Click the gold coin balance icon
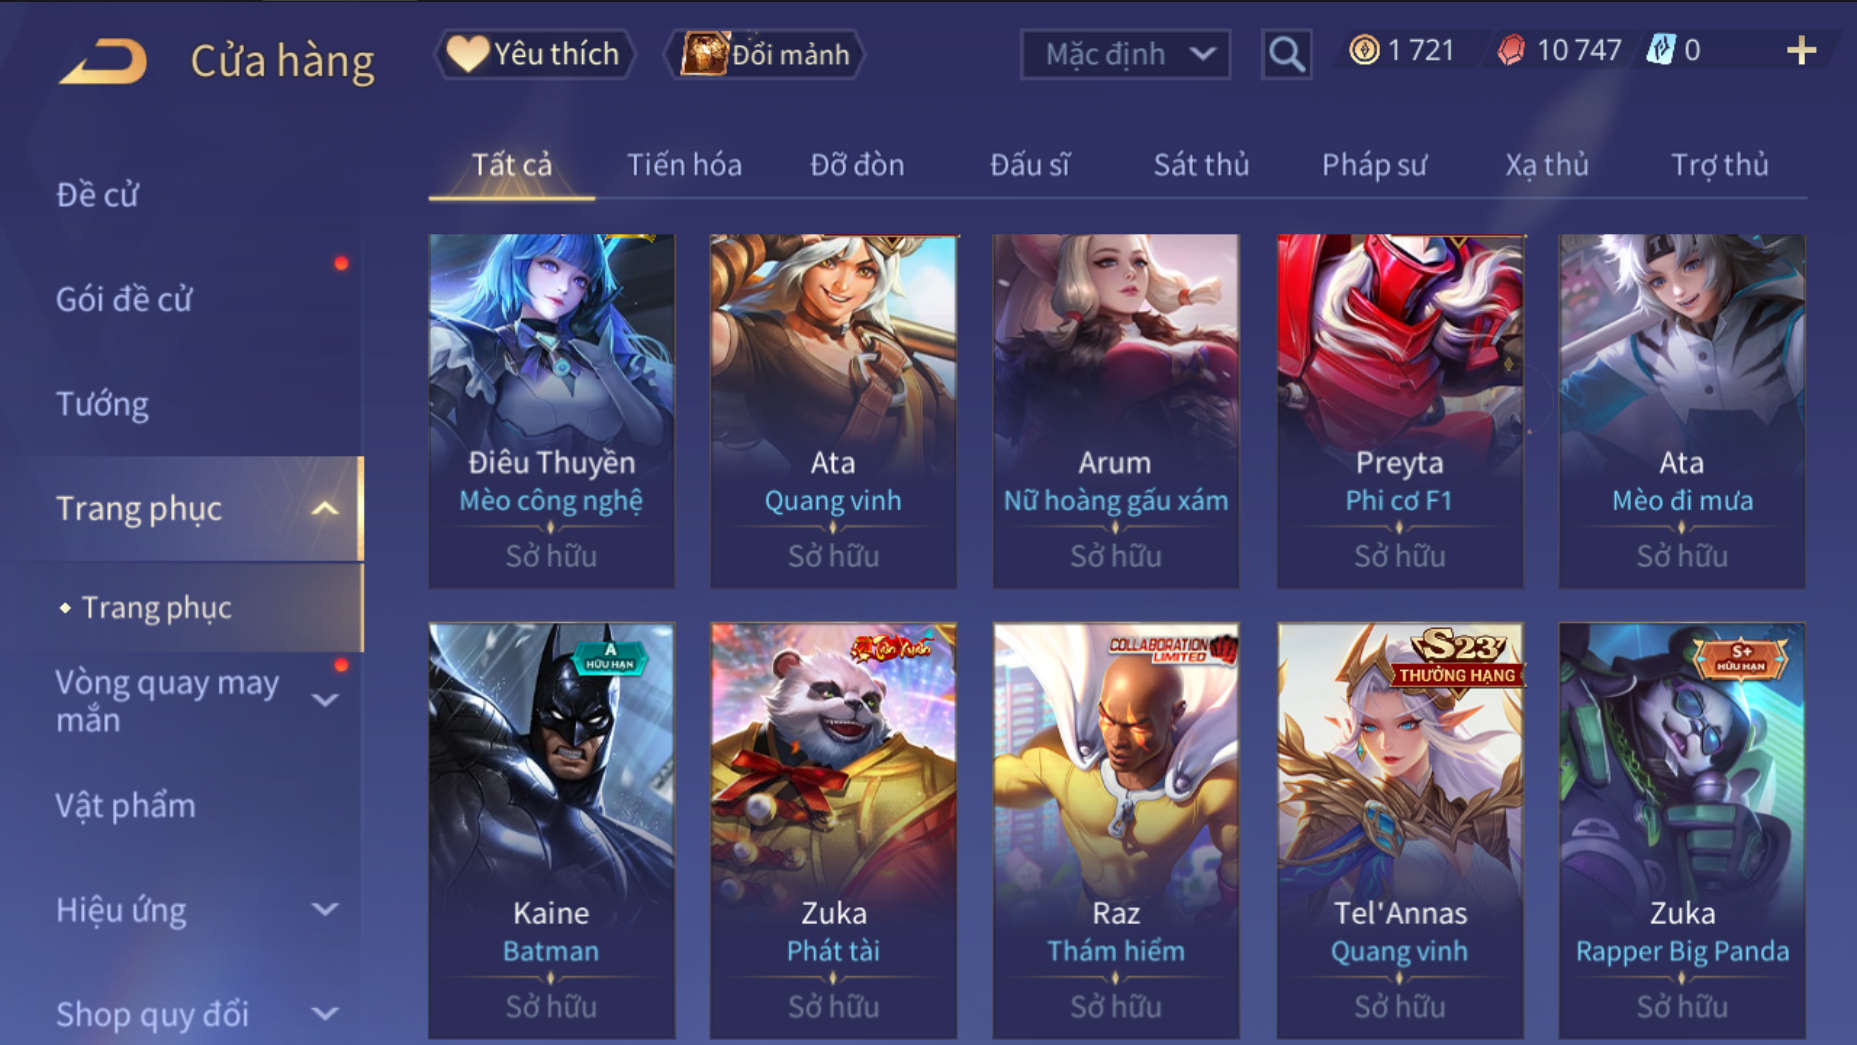 [x=1364, y=50]
